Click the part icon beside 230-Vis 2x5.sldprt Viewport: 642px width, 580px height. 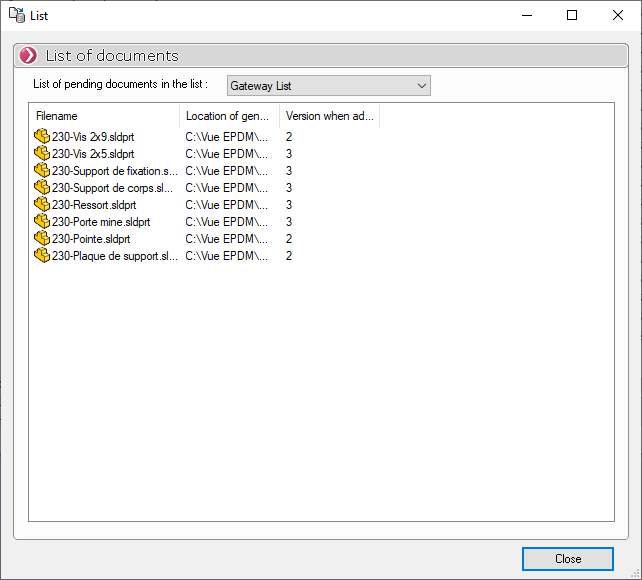pos(41,153)
